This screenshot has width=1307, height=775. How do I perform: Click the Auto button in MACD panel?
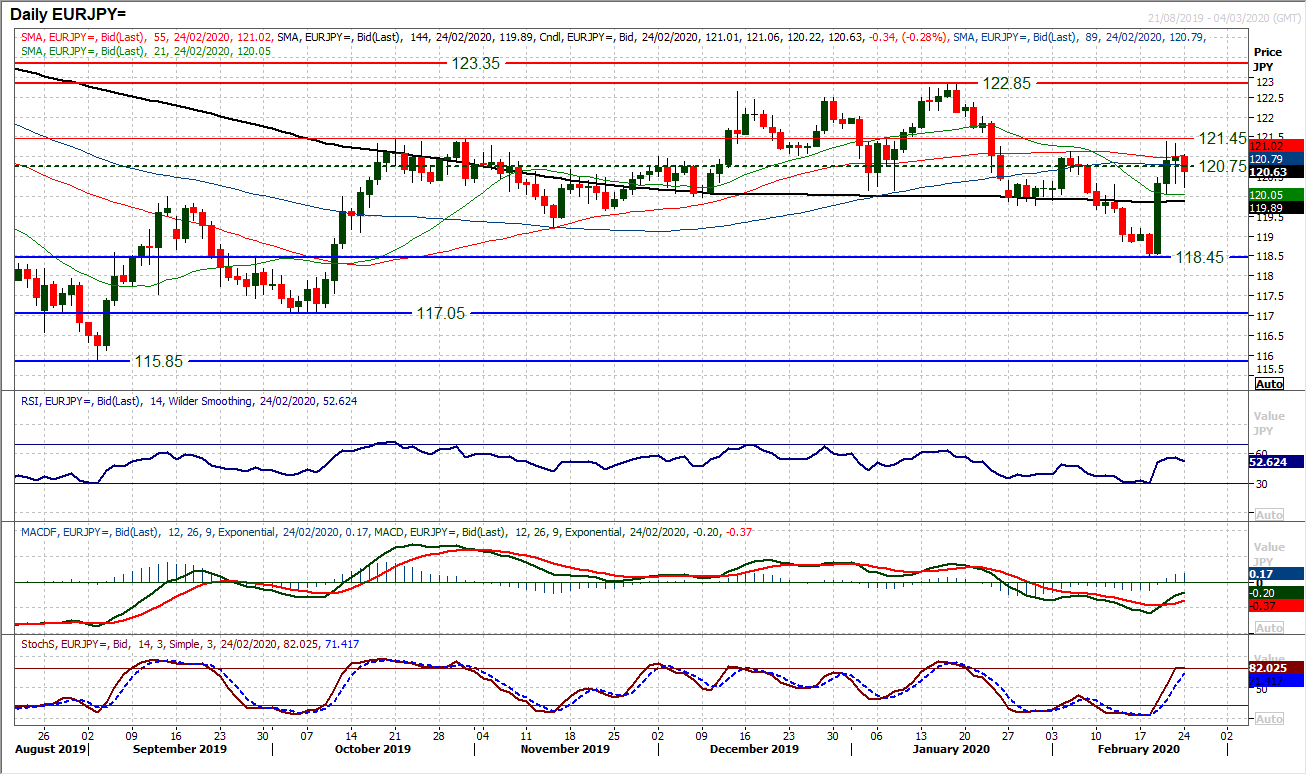pyautogui.click(x=1268, y=628)
